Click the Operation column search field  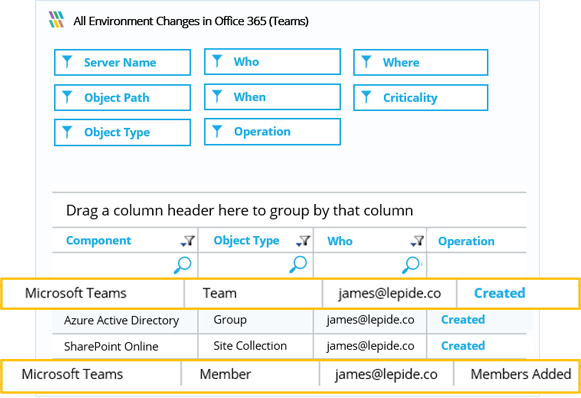coord(477,265)
